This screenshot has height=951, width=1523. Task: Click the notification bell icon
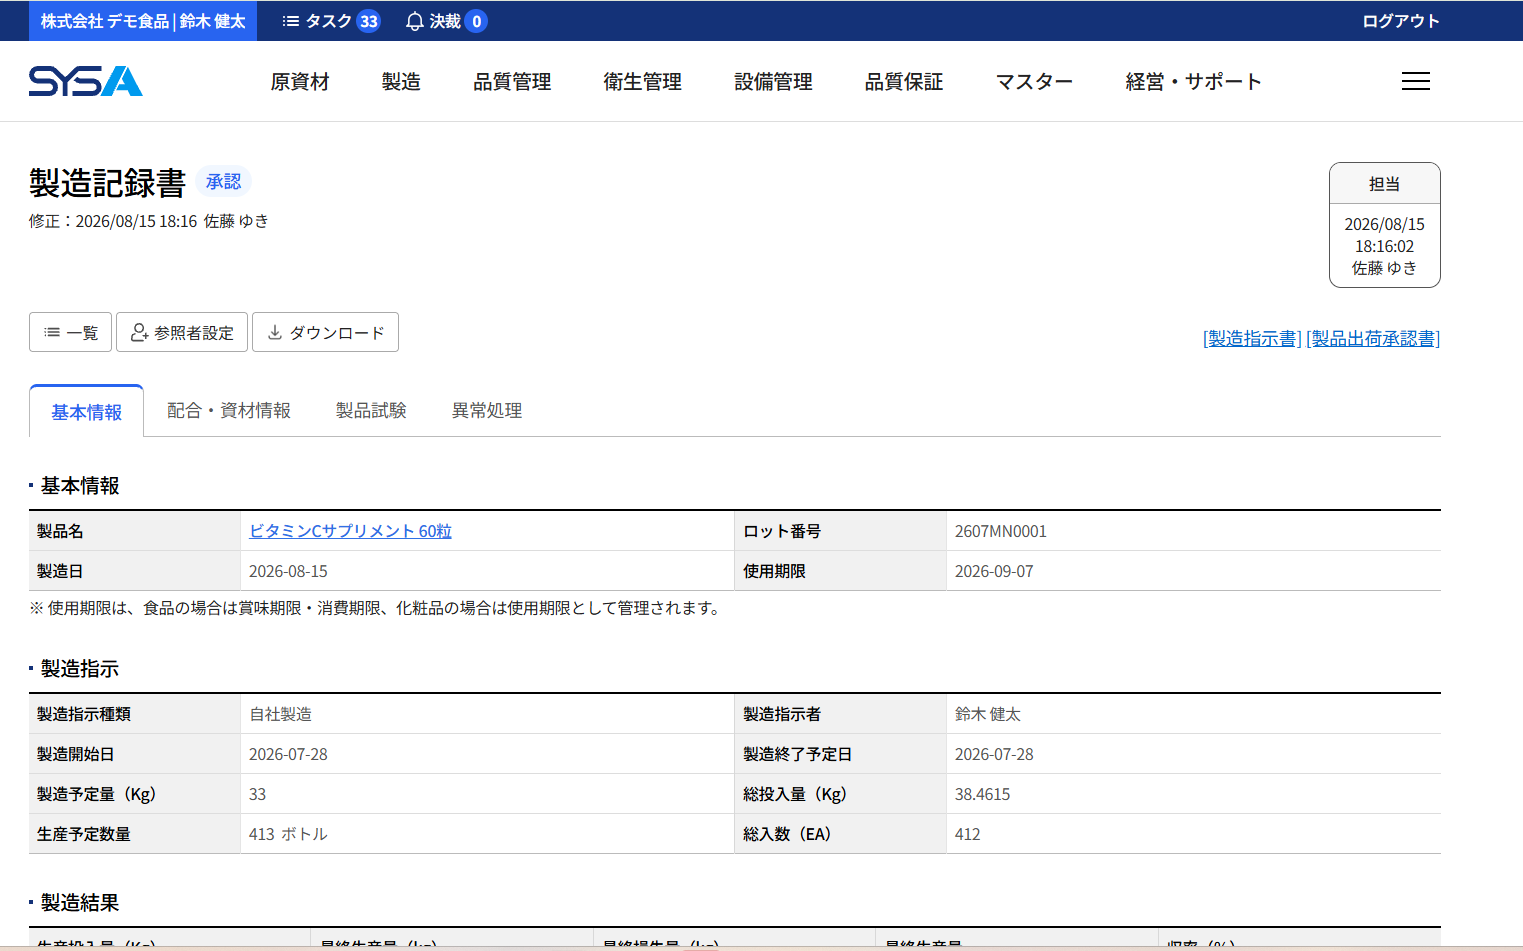tap(415, 21)
